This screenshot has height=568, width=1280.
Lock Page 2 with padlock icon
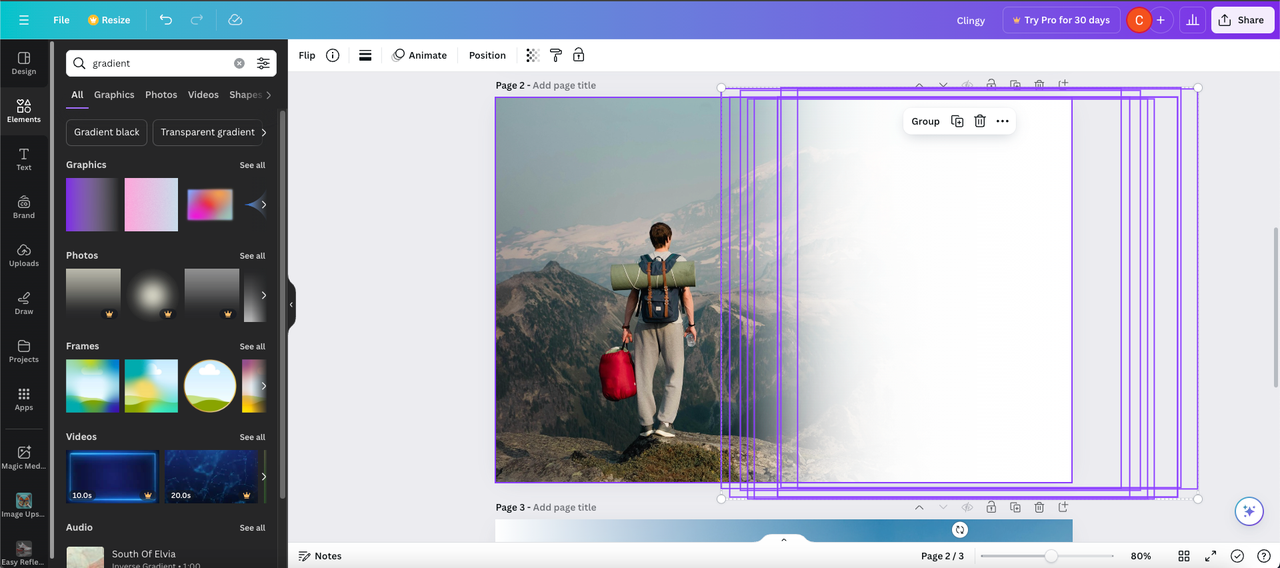point(991,85)
